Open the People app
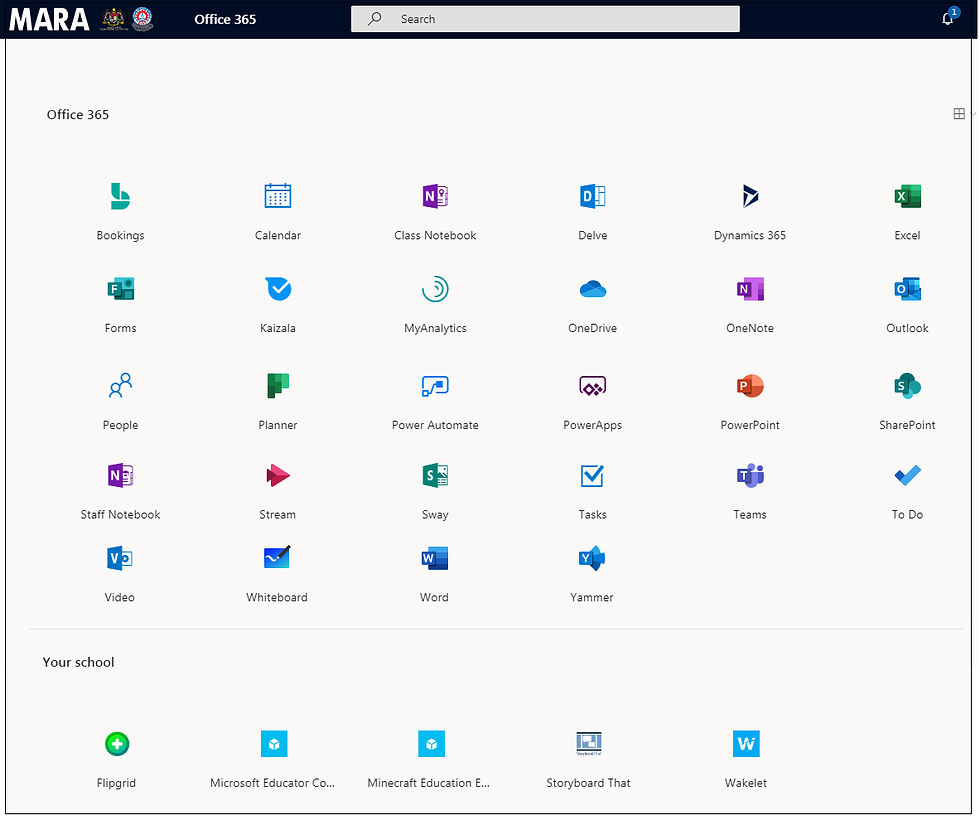The width and height of the screenshot is (980, 824). (x=120, y=401)
